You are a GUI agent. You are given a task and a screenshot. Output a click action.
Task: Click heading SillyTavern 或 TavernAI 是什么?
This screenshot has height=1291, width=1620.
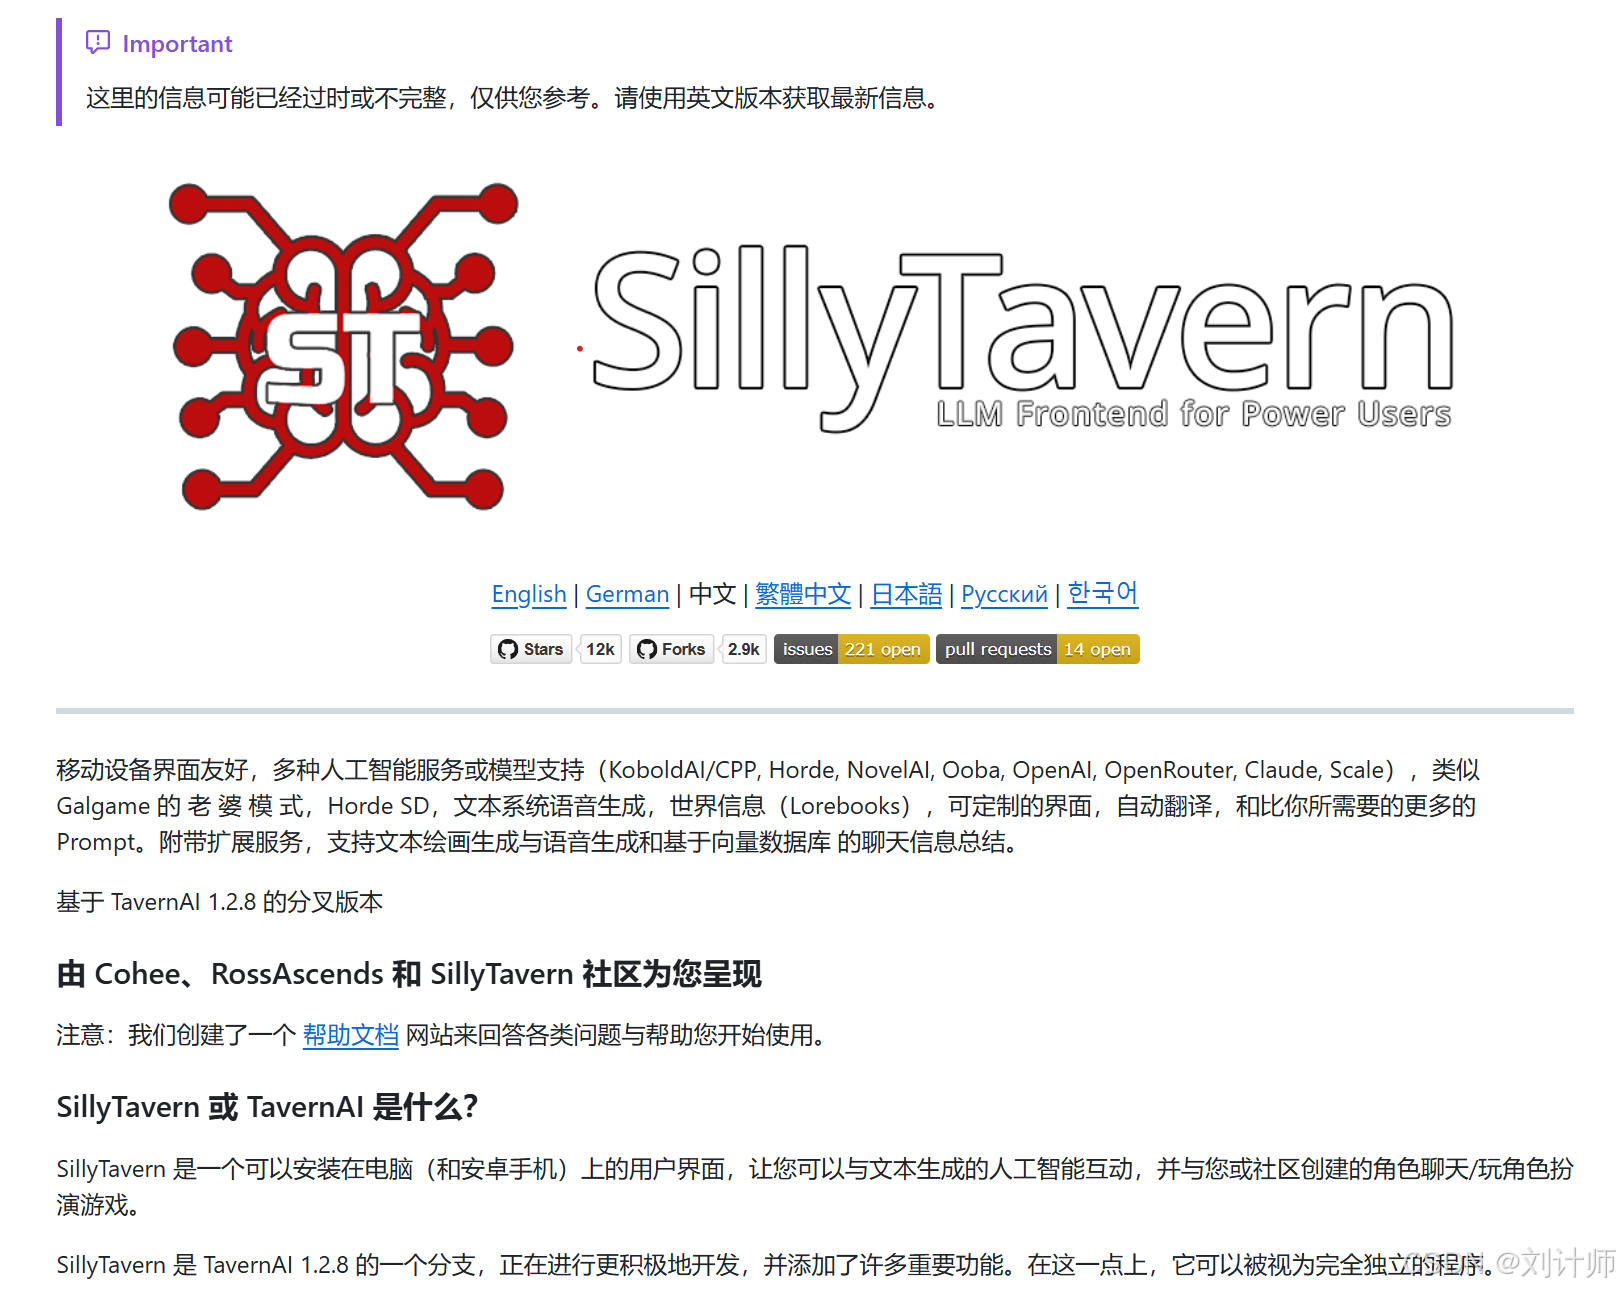pyautogui.click(x=267, y=1107)
